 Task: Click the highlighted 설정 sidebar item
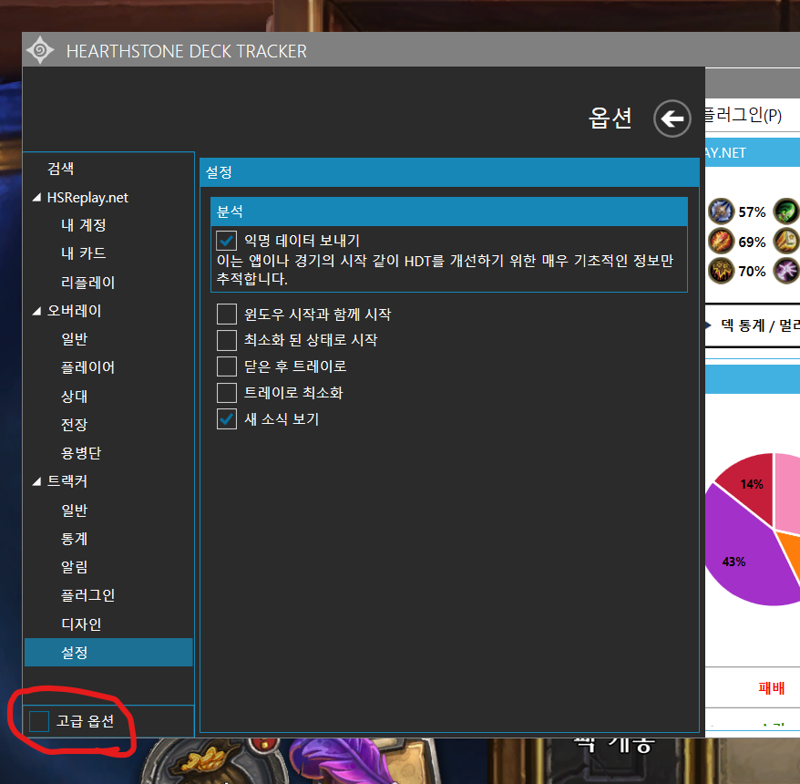(109, 652)
